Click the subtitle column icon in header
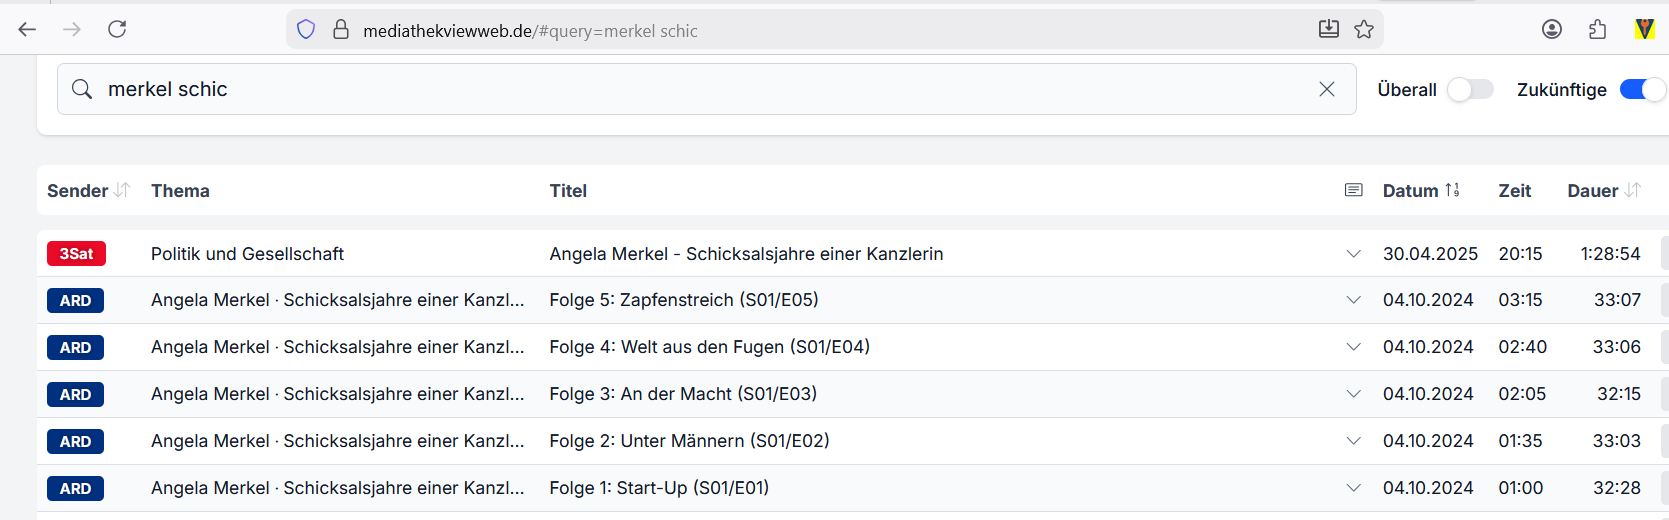The image size is (1669, 520). tap(1354, 190)
